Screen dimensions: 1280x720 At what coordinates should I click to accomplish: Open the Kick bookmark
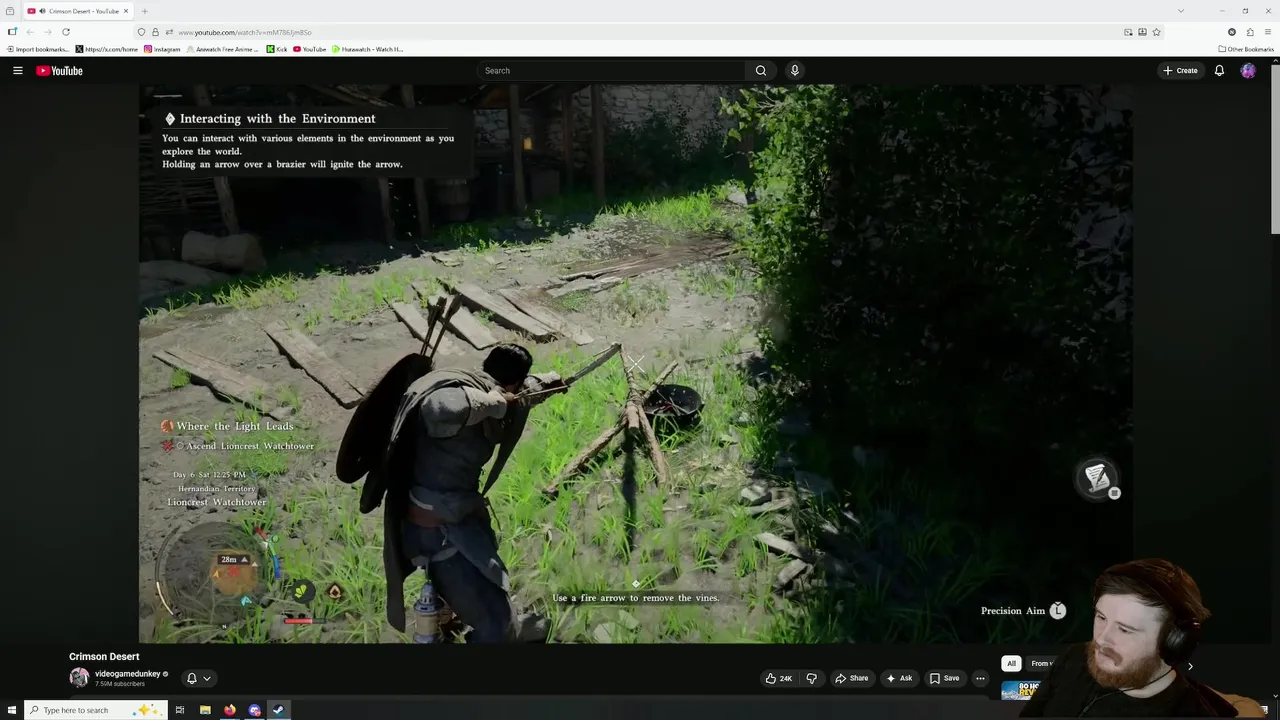coord(277,49)
